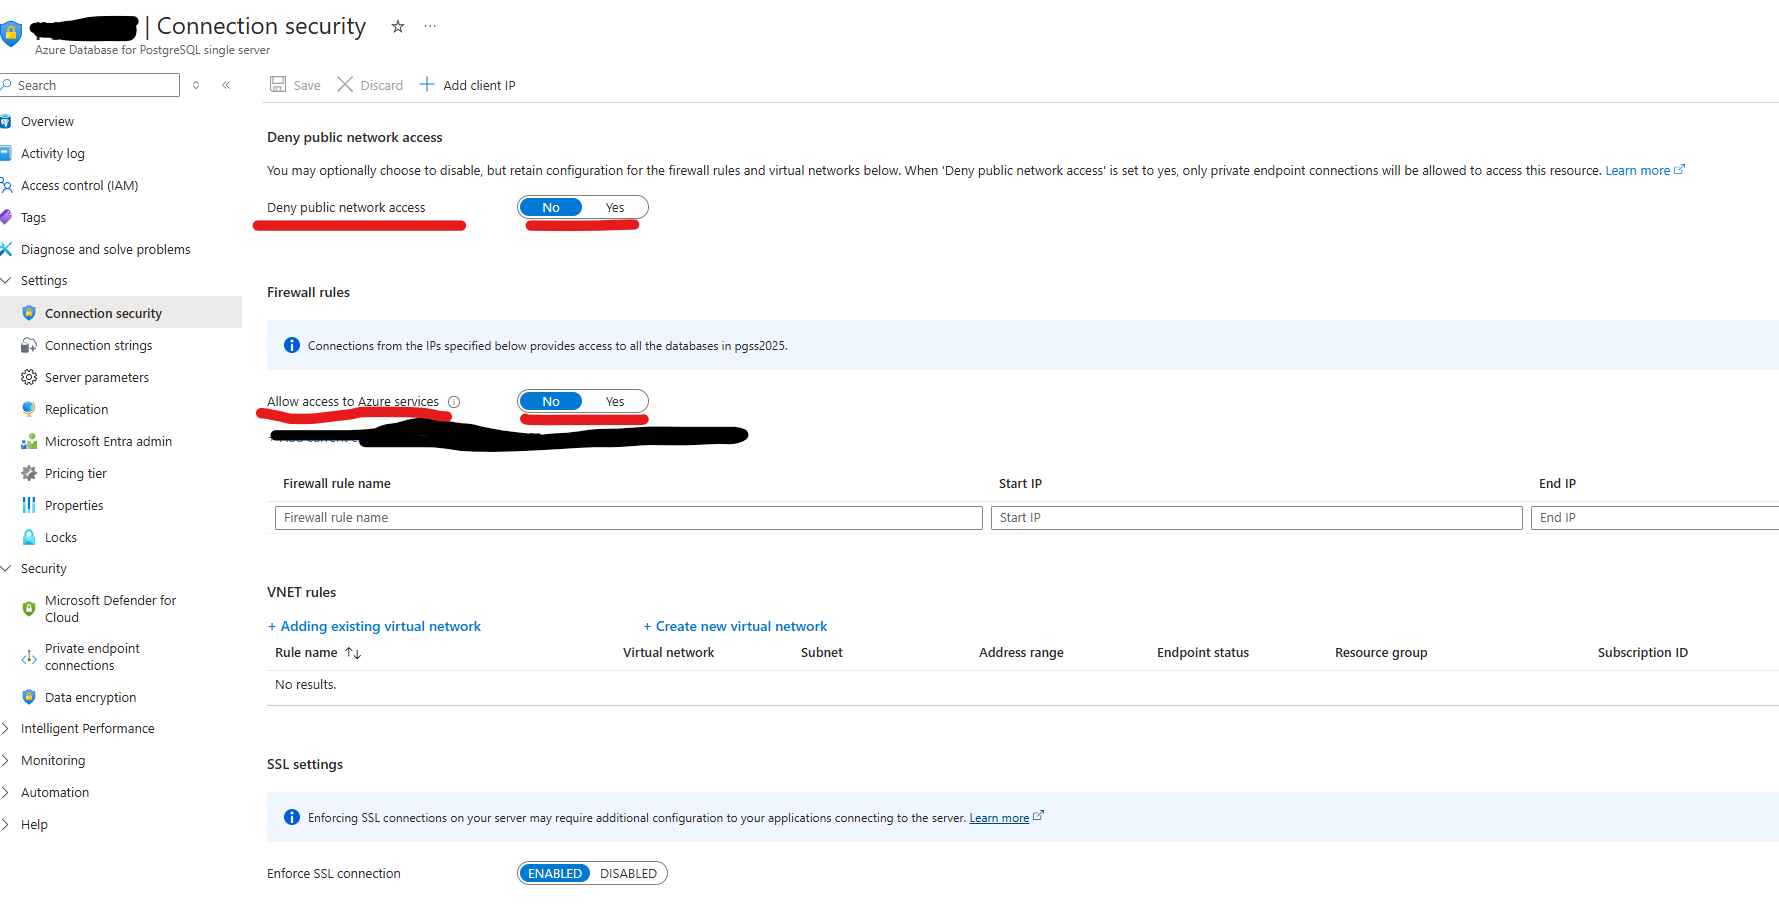Screen dimensions: 1779x919
Task: Click the favorite star icon
Action: coord(398,26)
